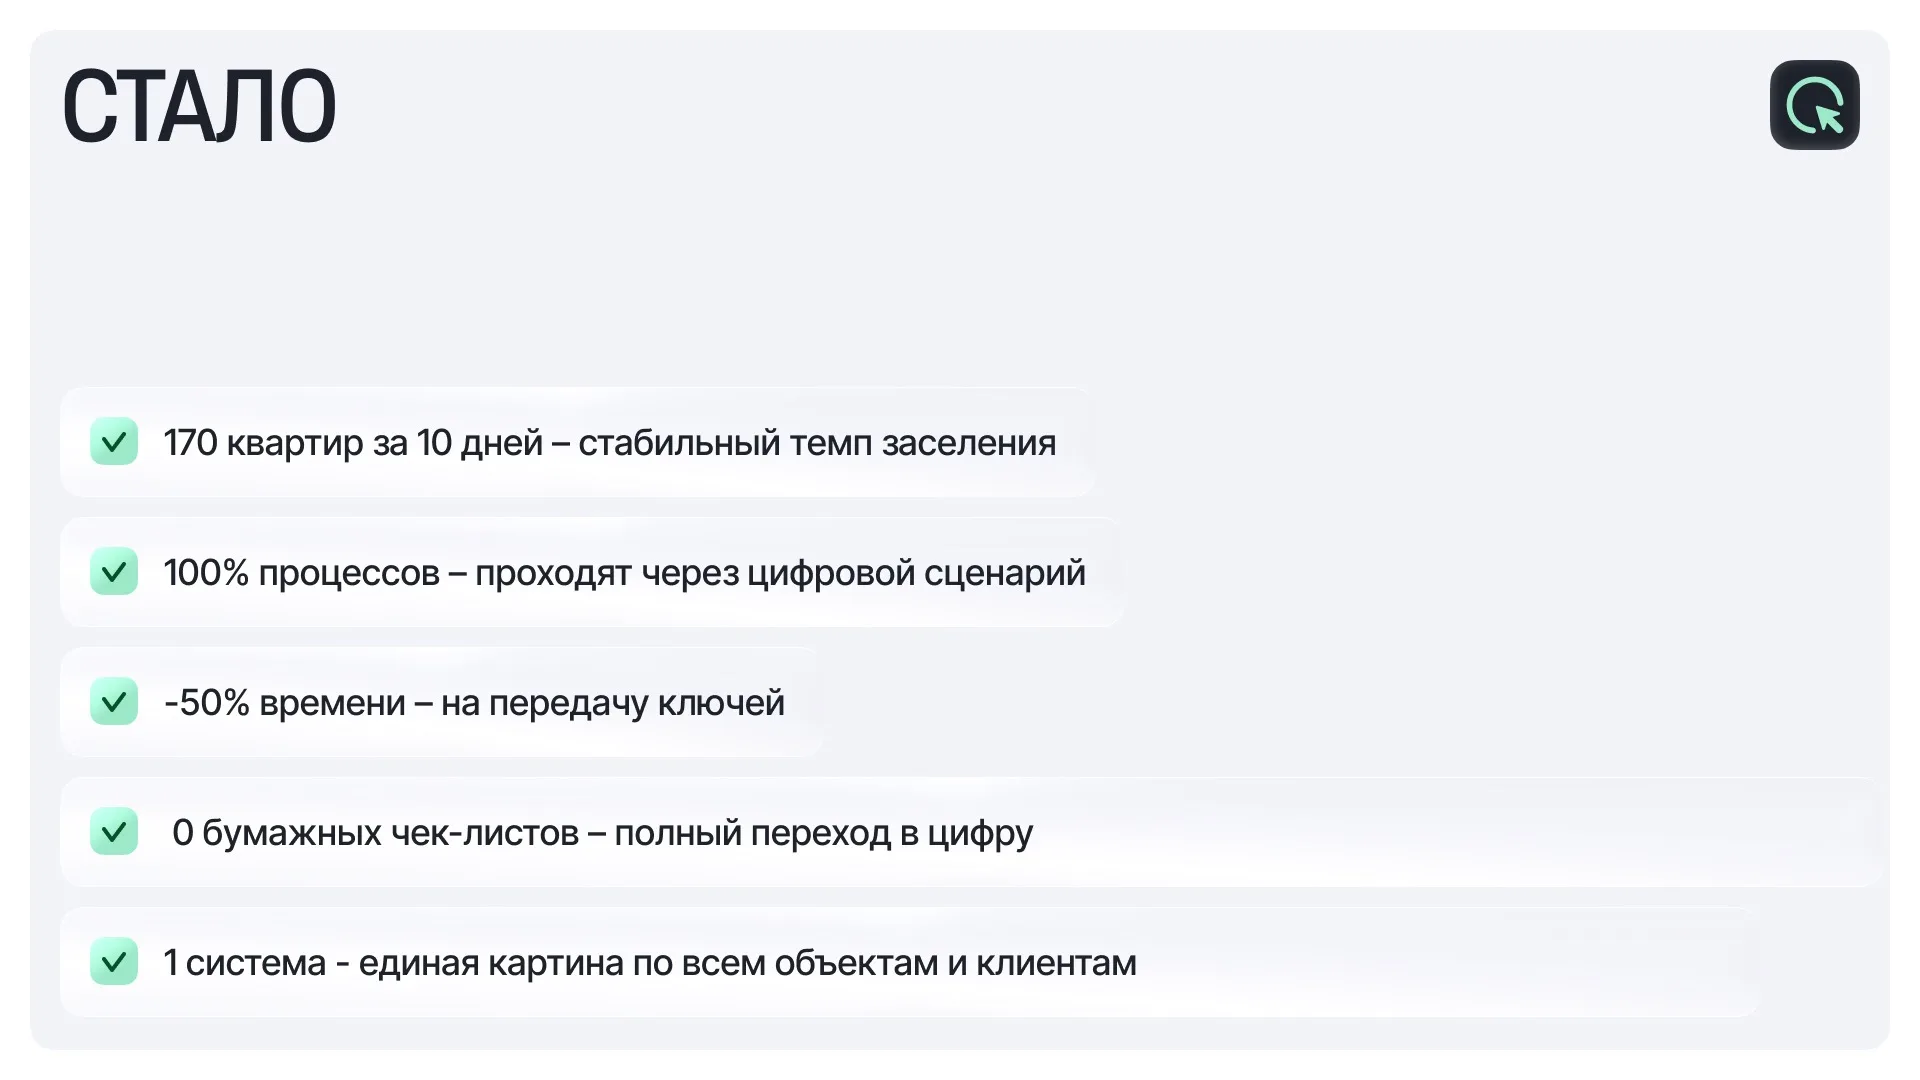1920x1080 pixels.
Task: Select the "170 квартир" text
Action: [263, 443]
